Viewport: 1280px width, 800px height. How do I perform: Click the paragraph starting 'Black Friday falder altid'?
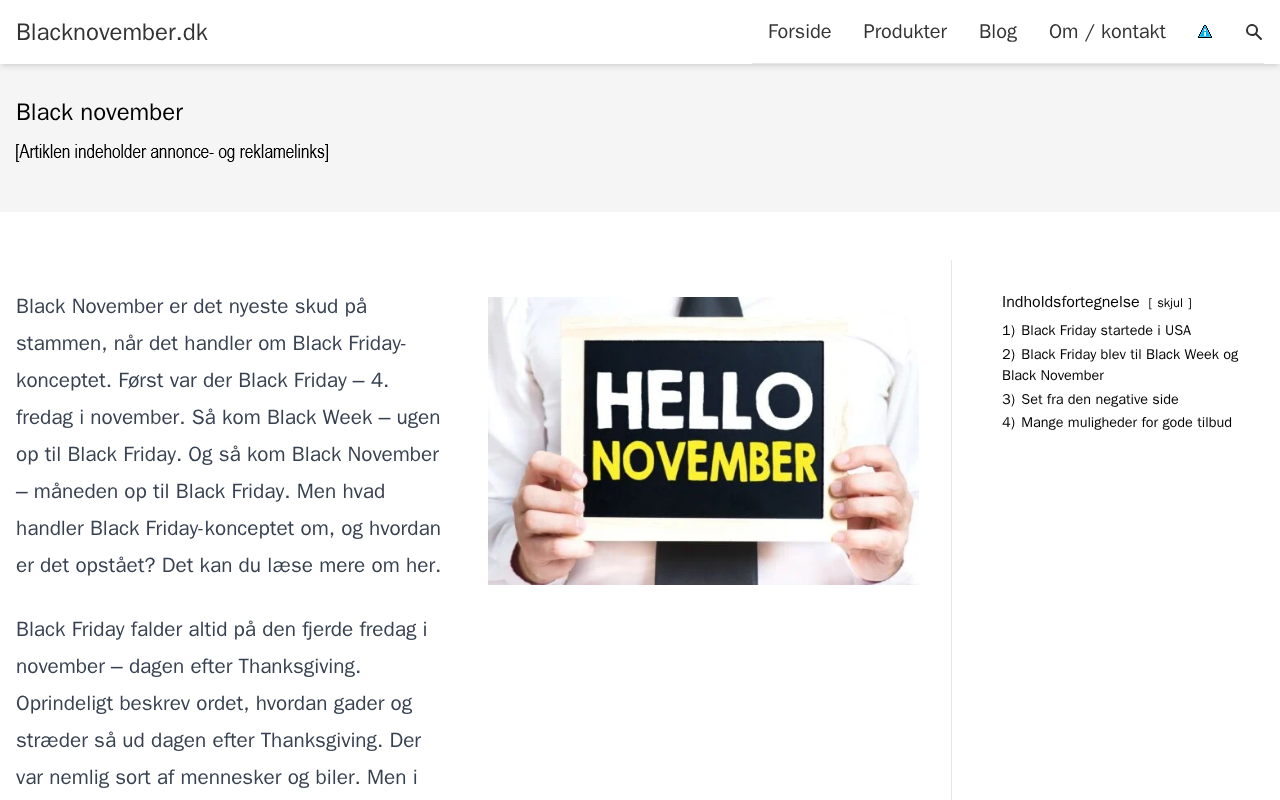222,703
